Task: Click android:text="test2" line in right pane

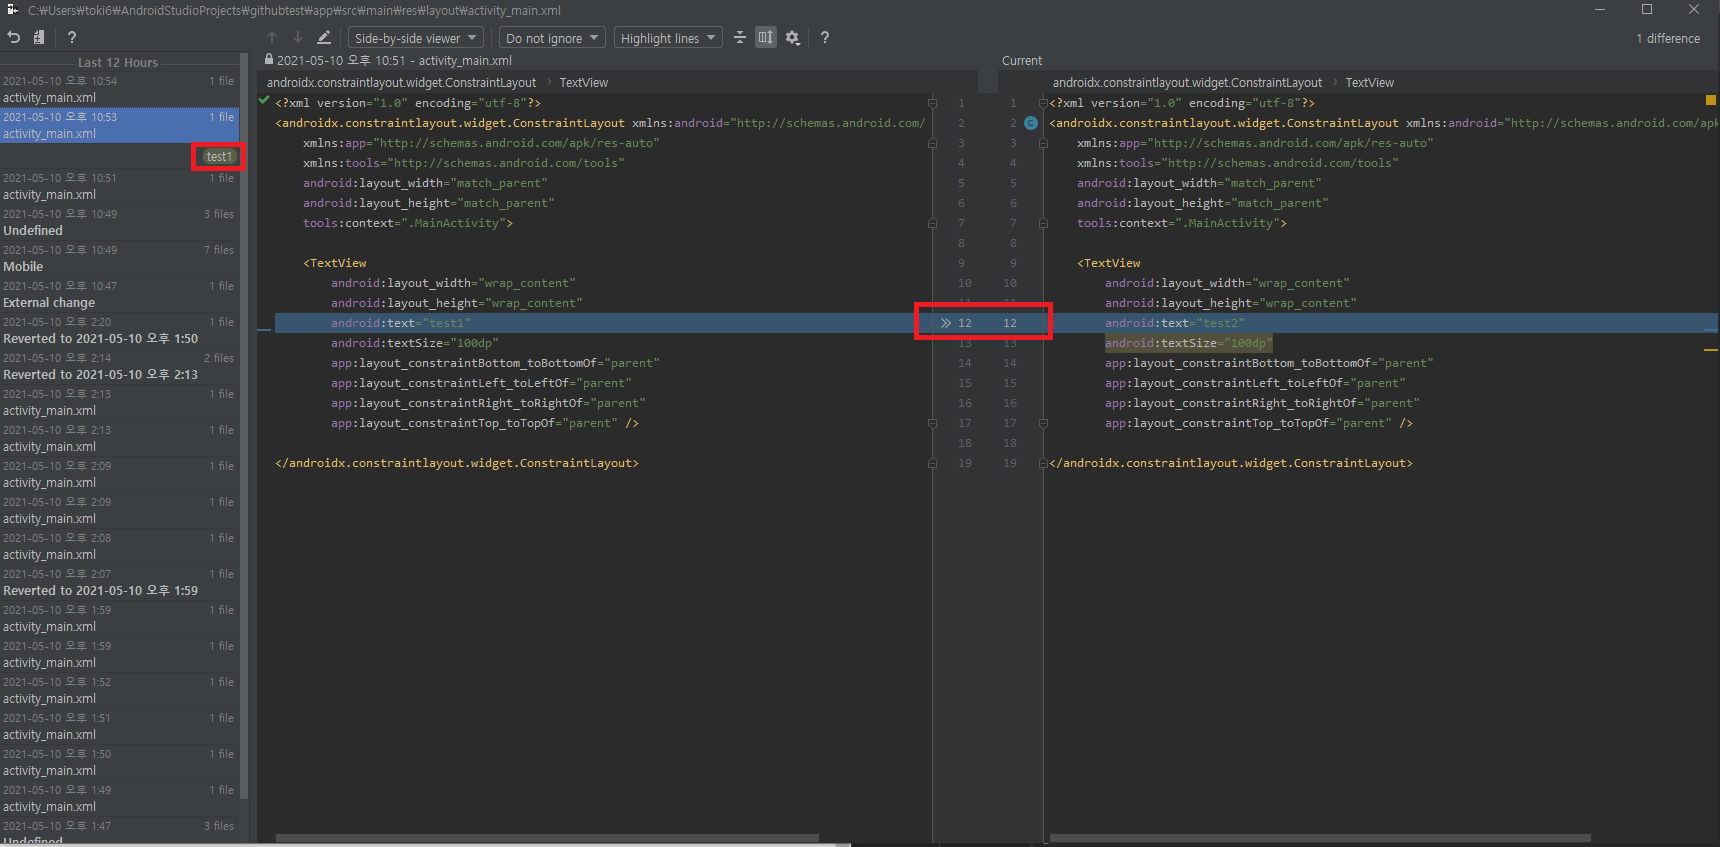Action: [x=1174, y=323]
